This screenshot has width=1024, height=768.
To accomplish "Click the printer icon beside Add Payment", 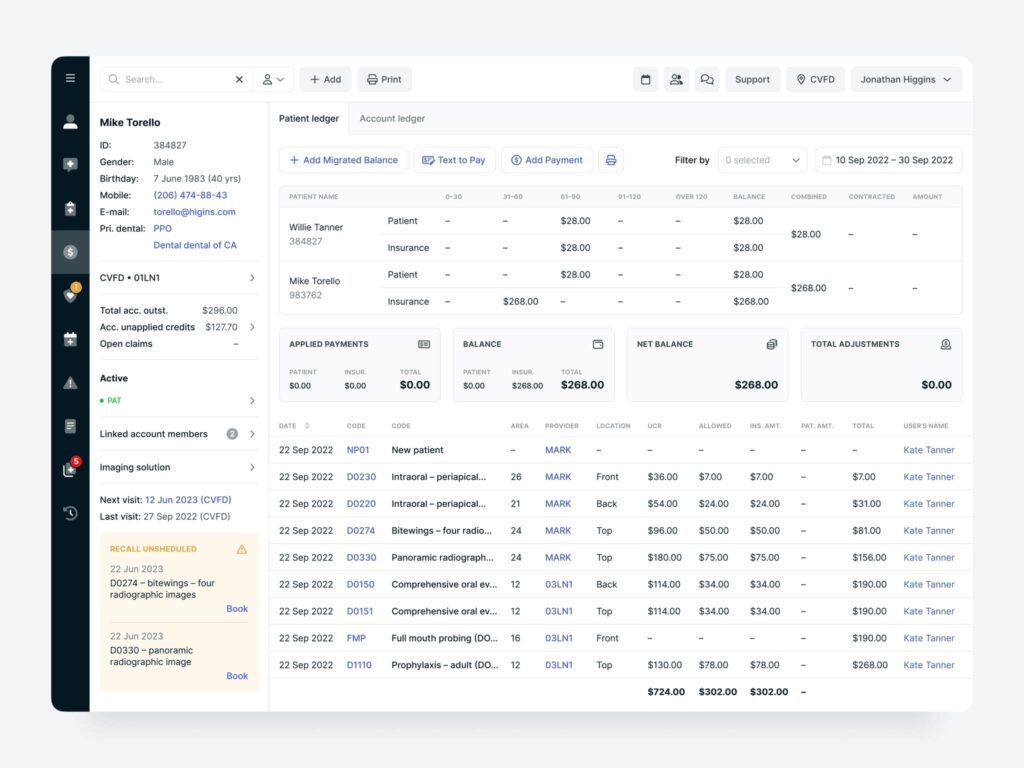I will point(611,160).
